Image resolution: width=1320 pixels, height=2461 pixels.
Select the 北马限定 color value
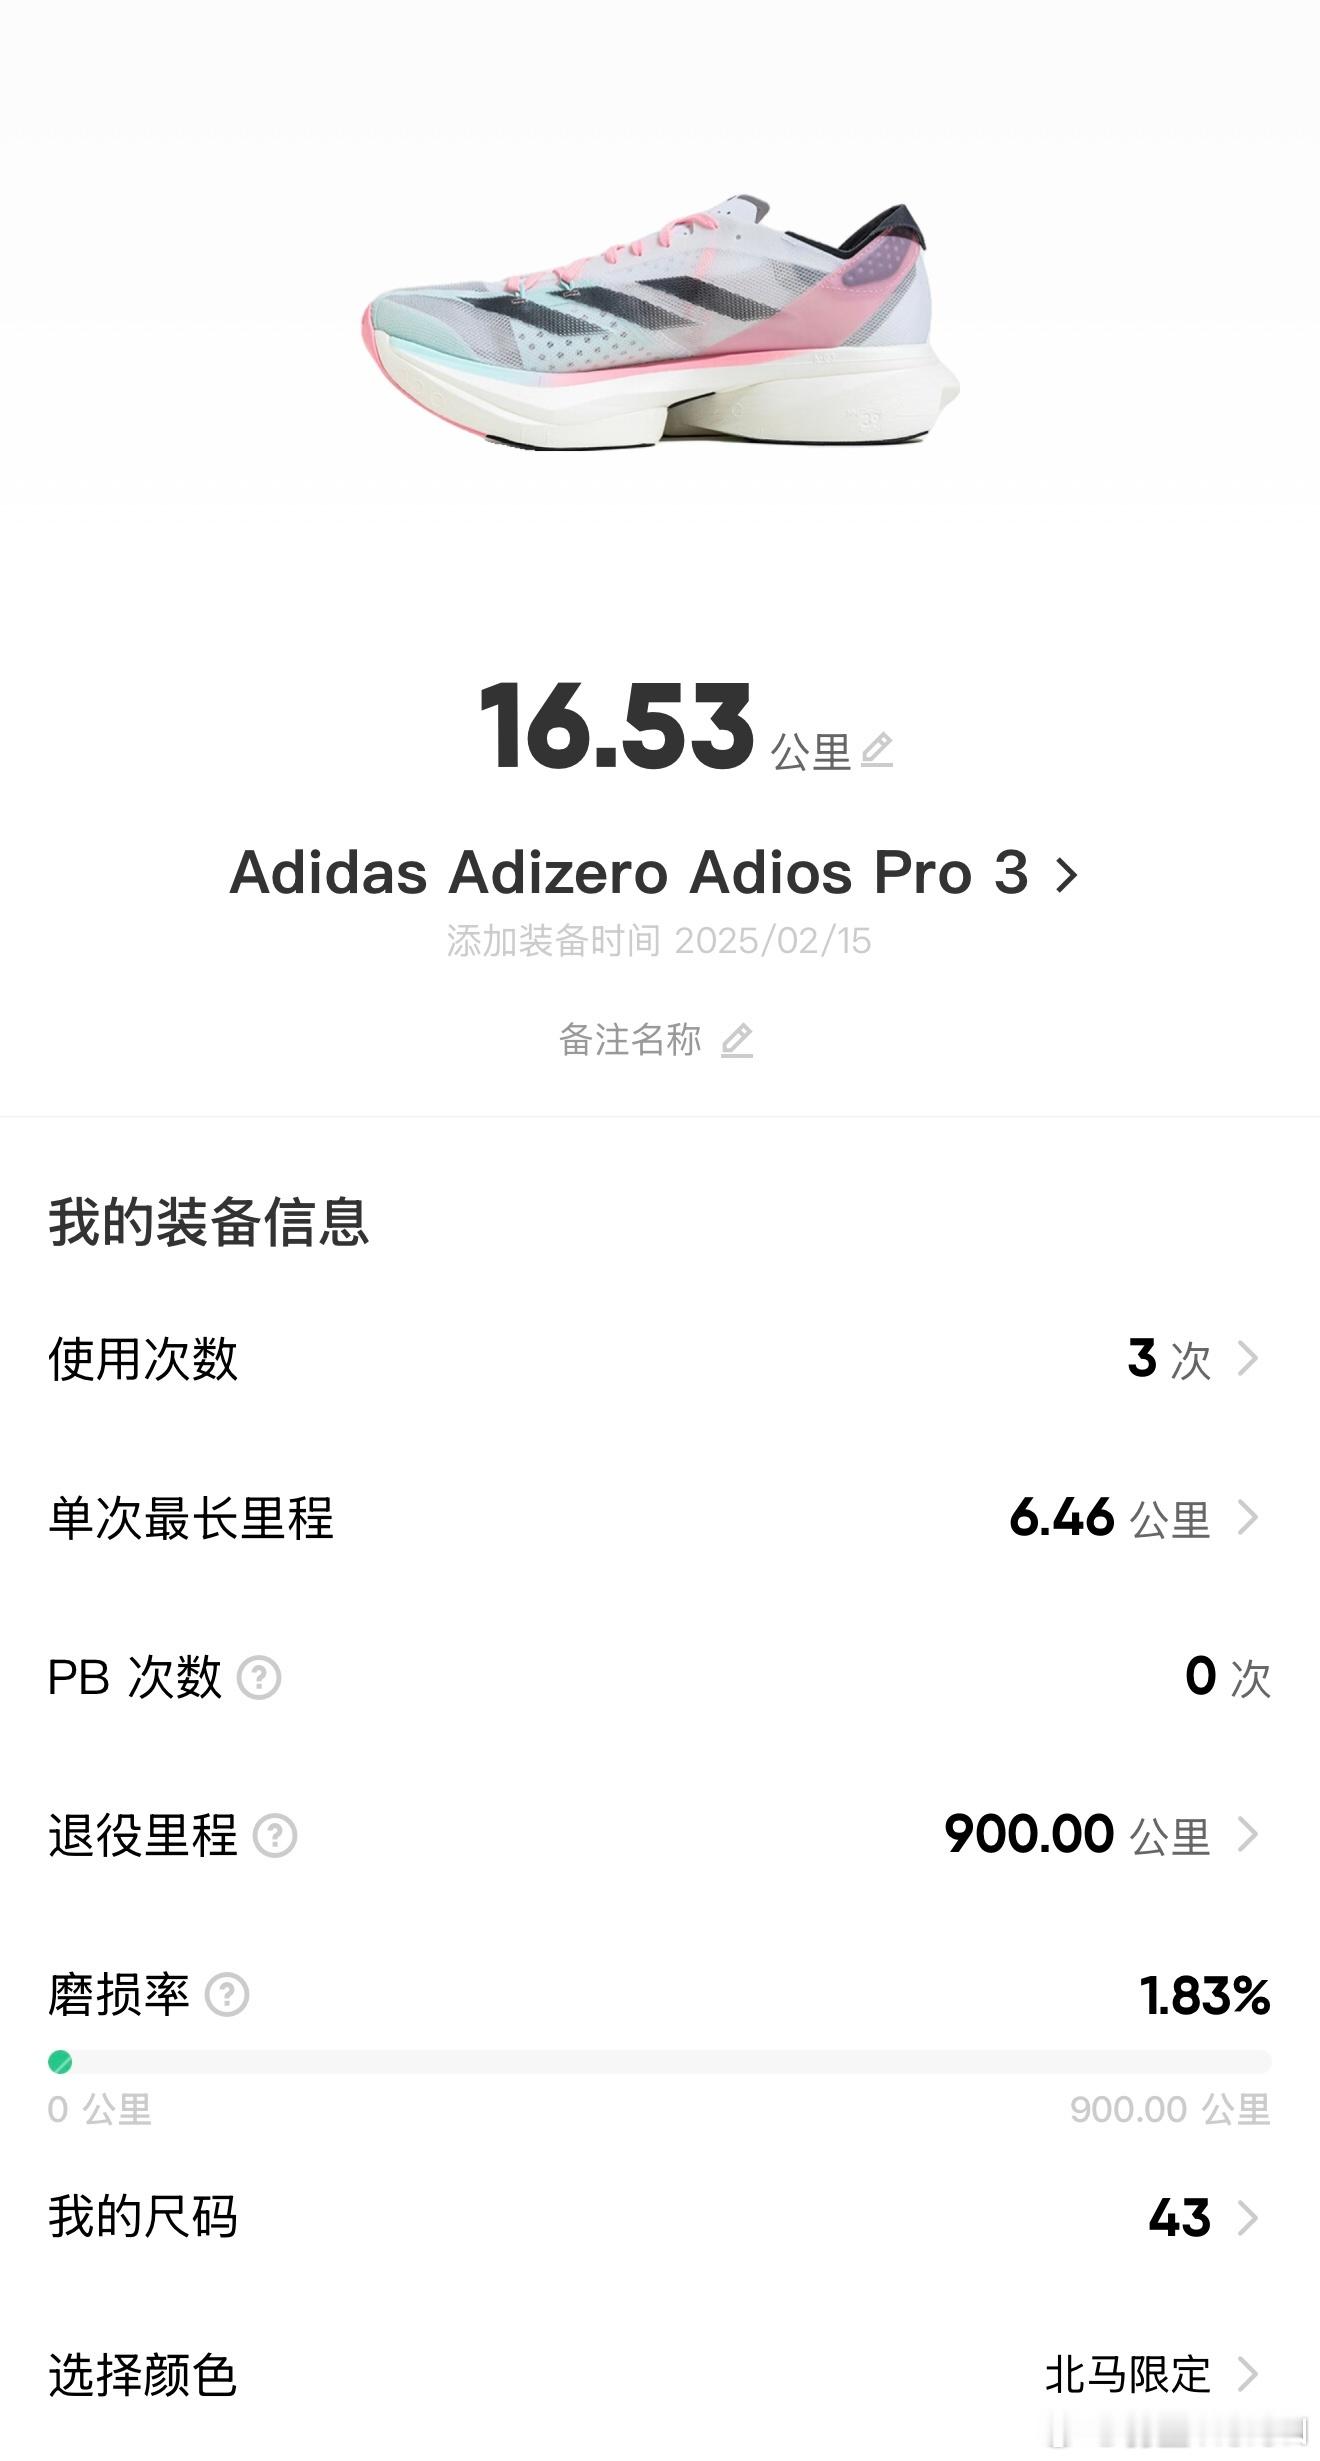click(1128, 2374)
